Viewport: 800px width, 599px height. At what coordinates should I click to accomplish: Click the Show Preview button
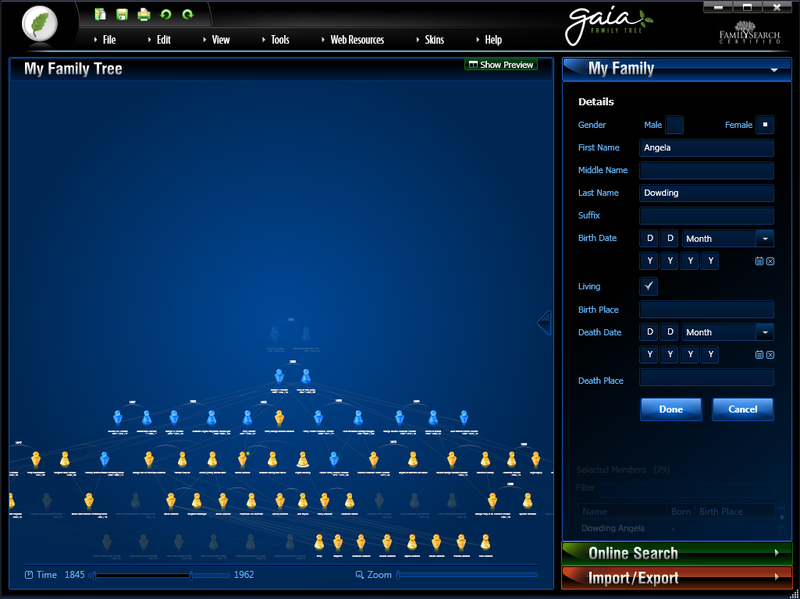pos(501,65)
